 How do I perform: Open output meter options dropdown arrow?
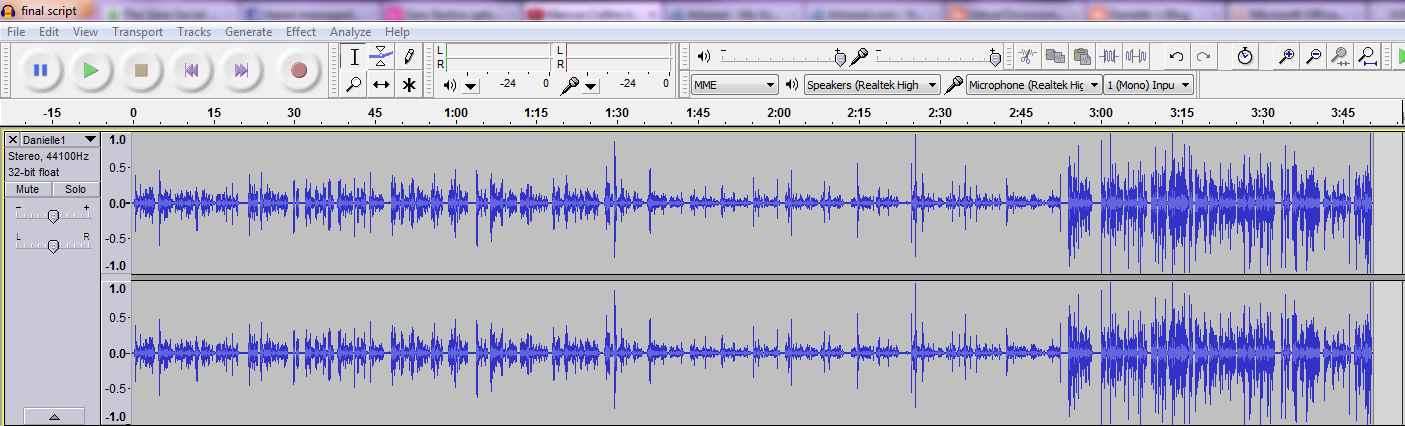click(471, 86)
